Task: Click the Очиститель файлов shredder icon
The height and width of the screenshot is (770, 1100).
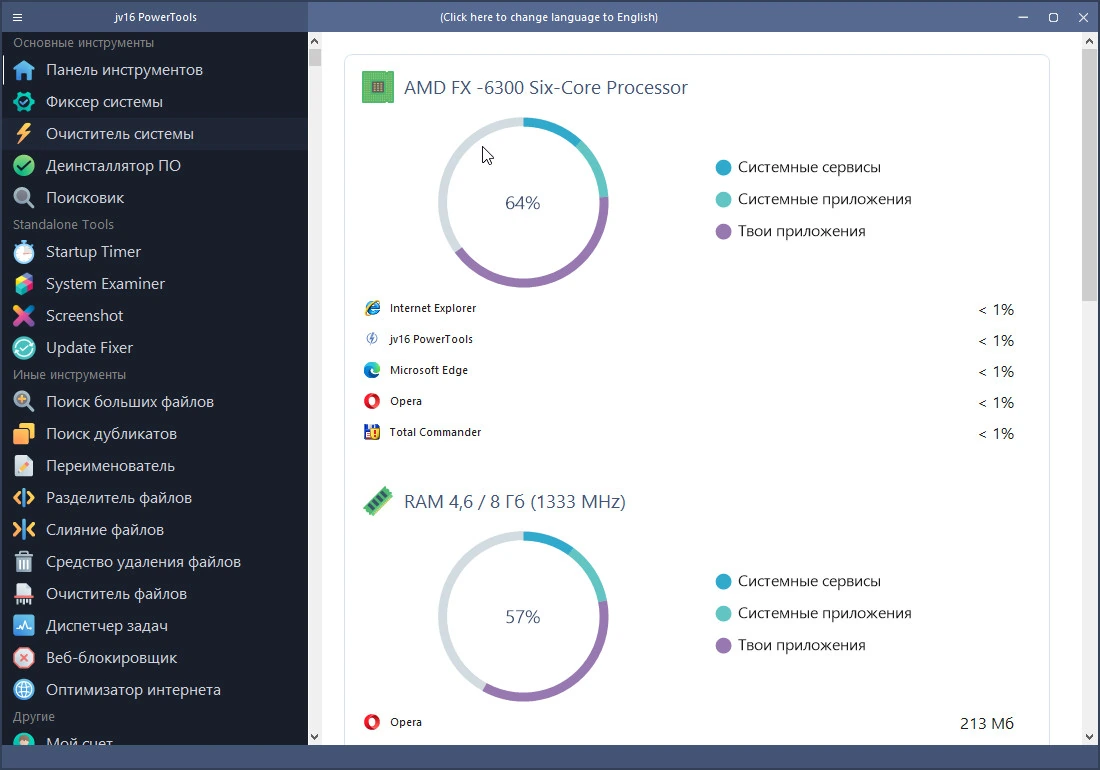Action: click(x=24, y=594)
